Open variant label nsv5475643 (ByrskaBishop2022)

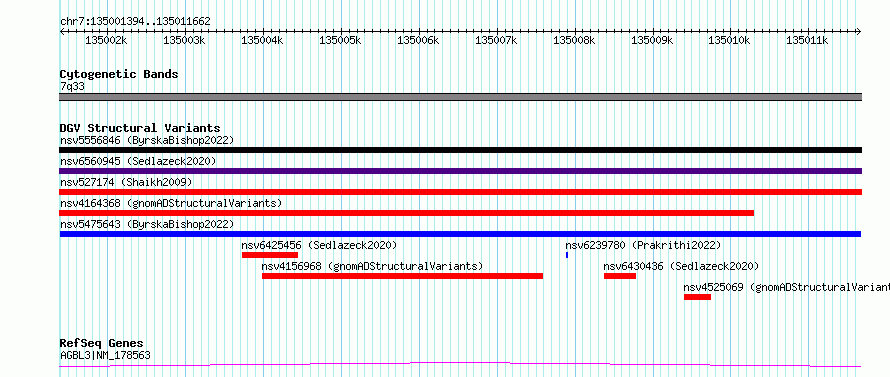coord(147,224)
